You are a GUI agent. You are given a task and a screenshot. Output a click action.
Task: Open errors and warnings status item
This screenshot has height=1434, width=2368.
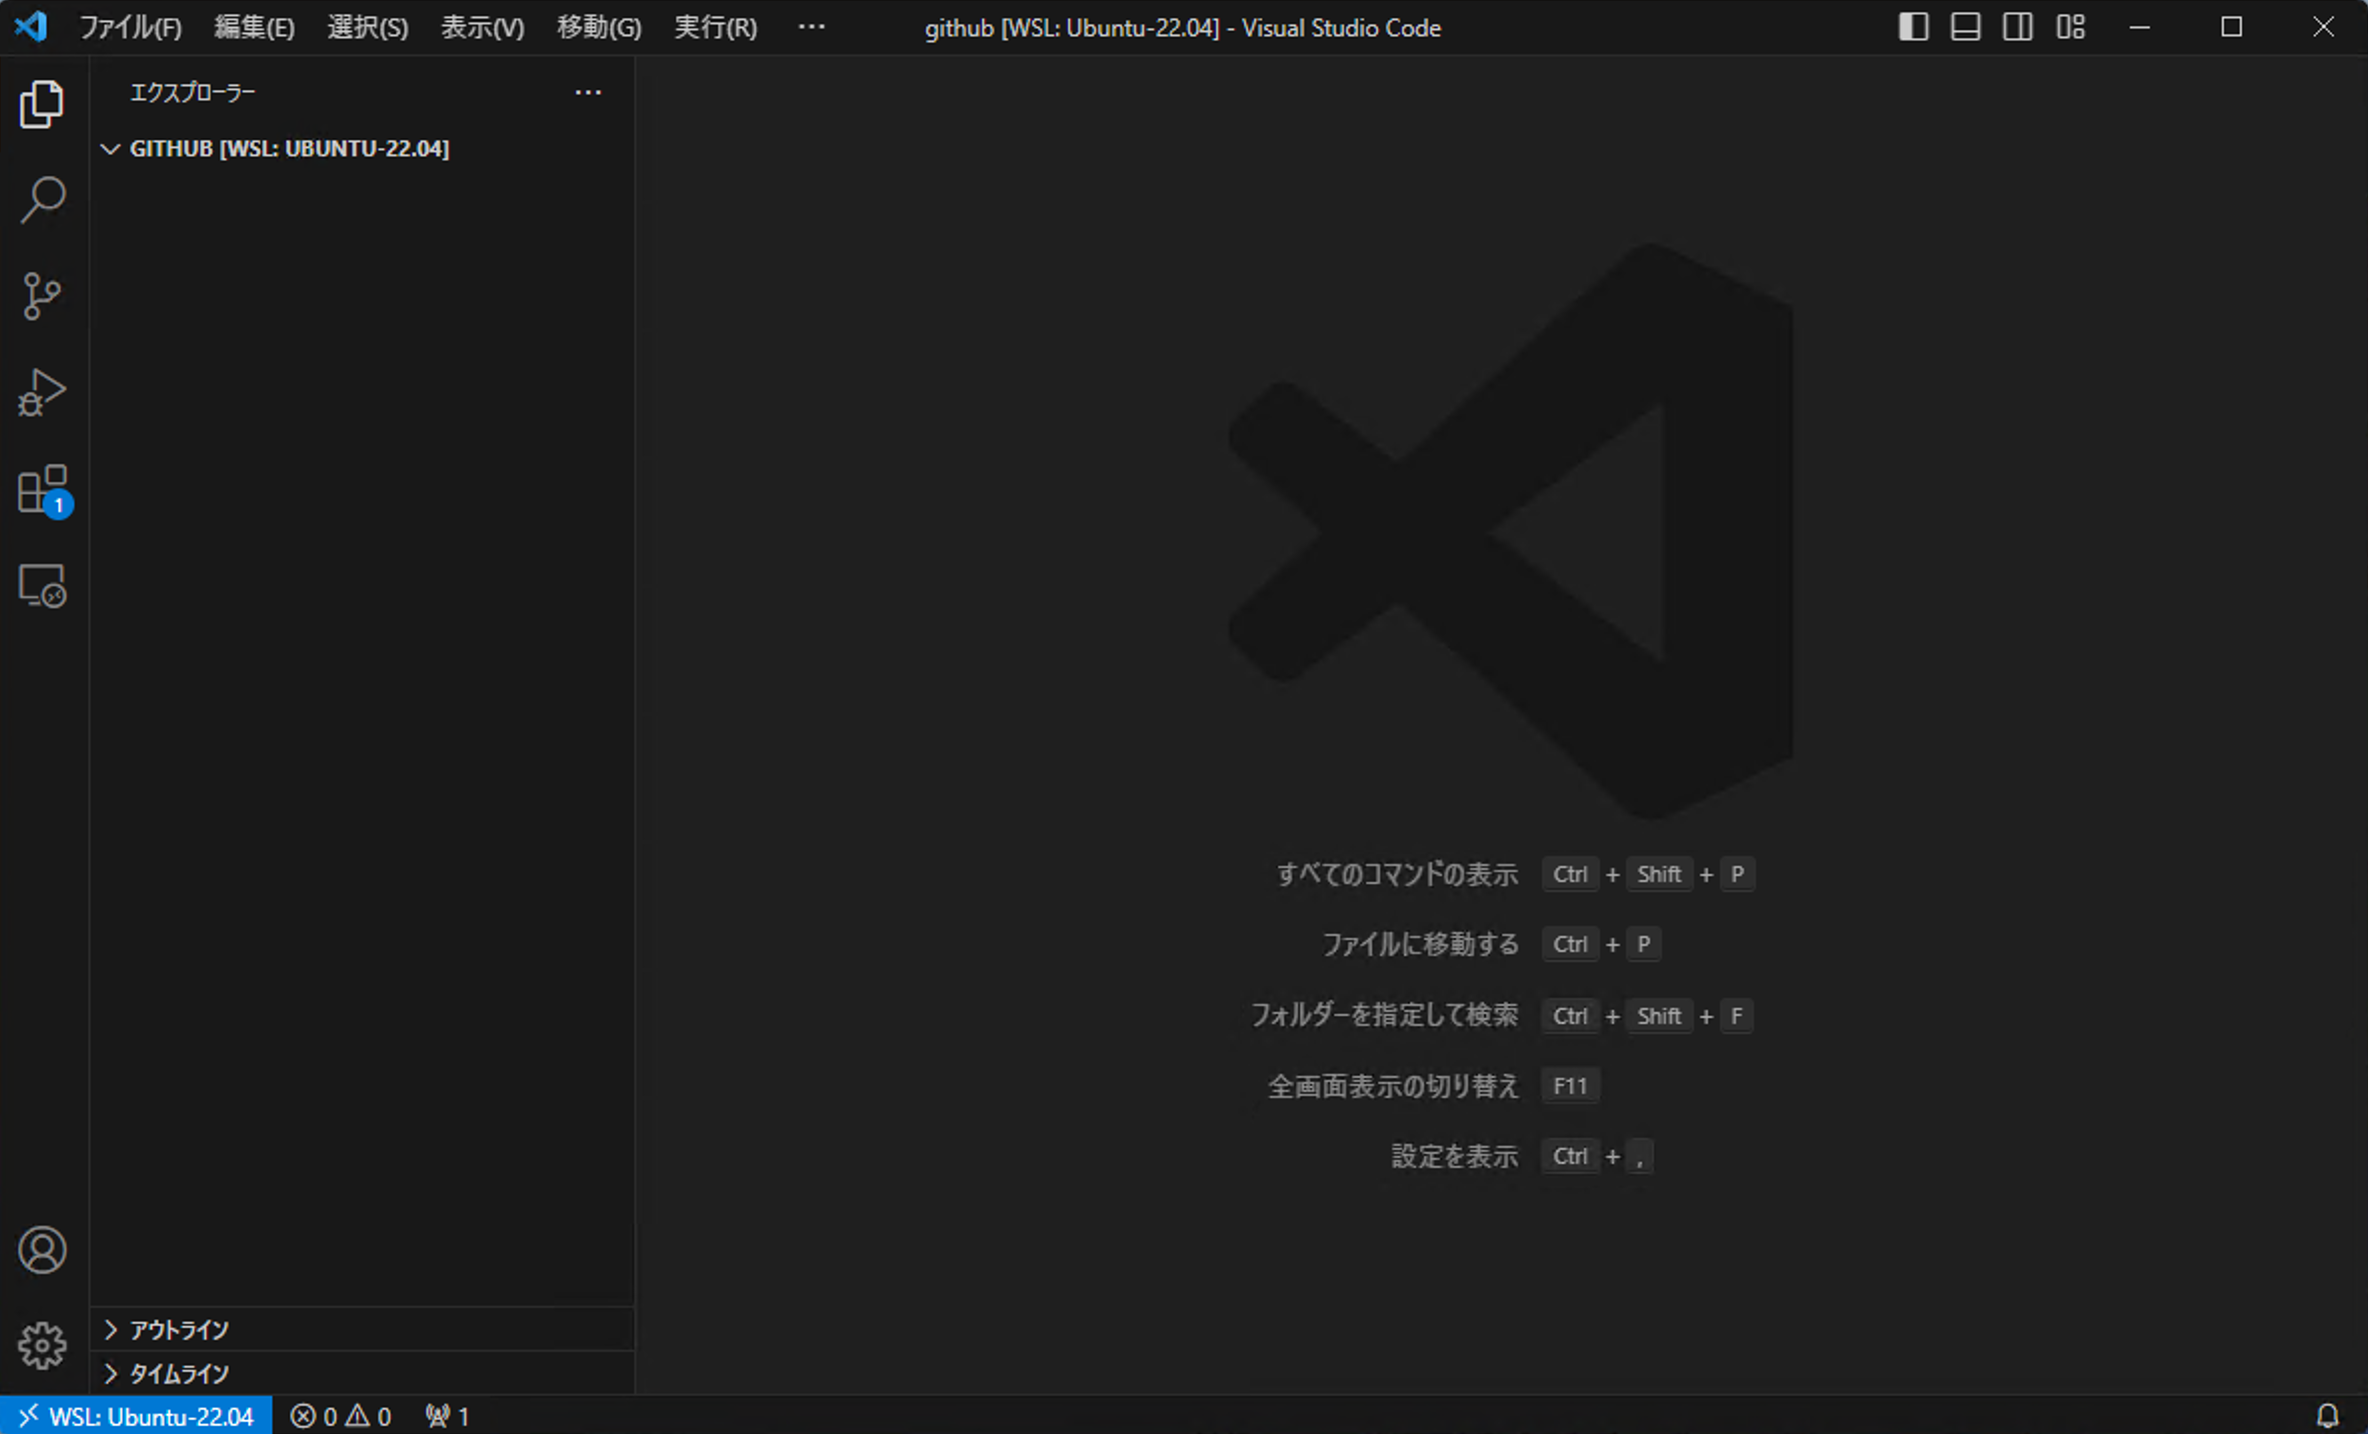(340, 1416)
